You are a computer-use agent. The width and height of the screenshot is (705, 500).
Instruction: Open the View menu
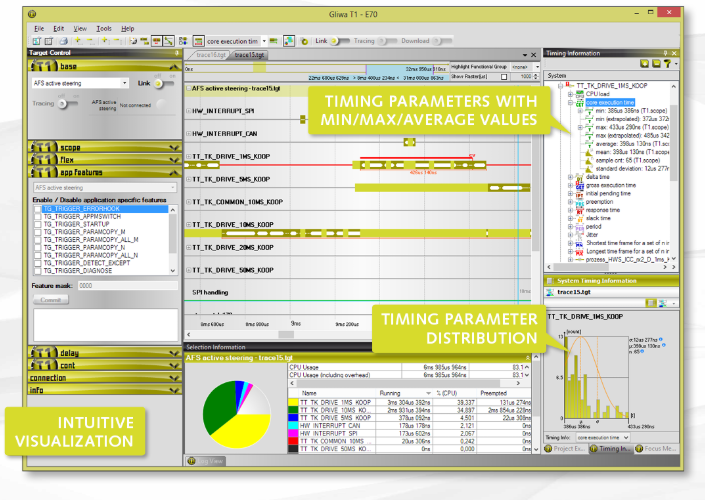tap(80, 28)
